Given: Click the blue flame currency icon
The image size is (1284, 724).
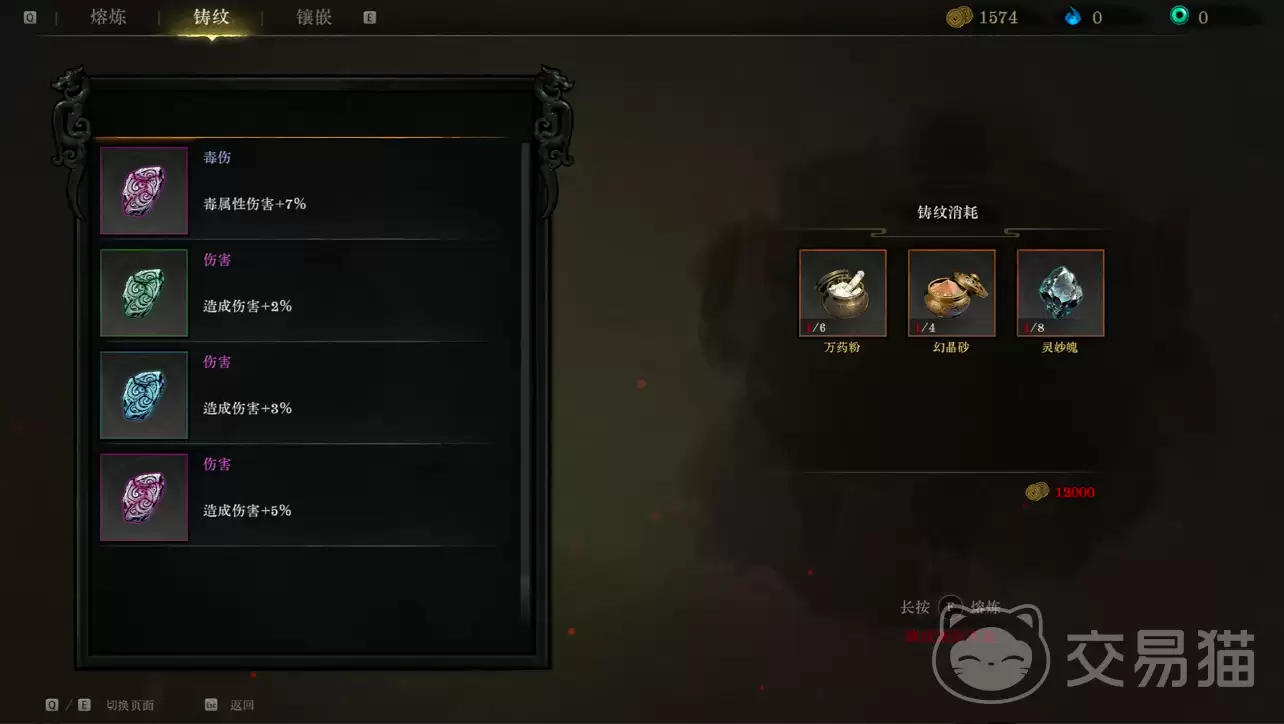Looking at the screenshot, I should click(x=1073, y=17).
